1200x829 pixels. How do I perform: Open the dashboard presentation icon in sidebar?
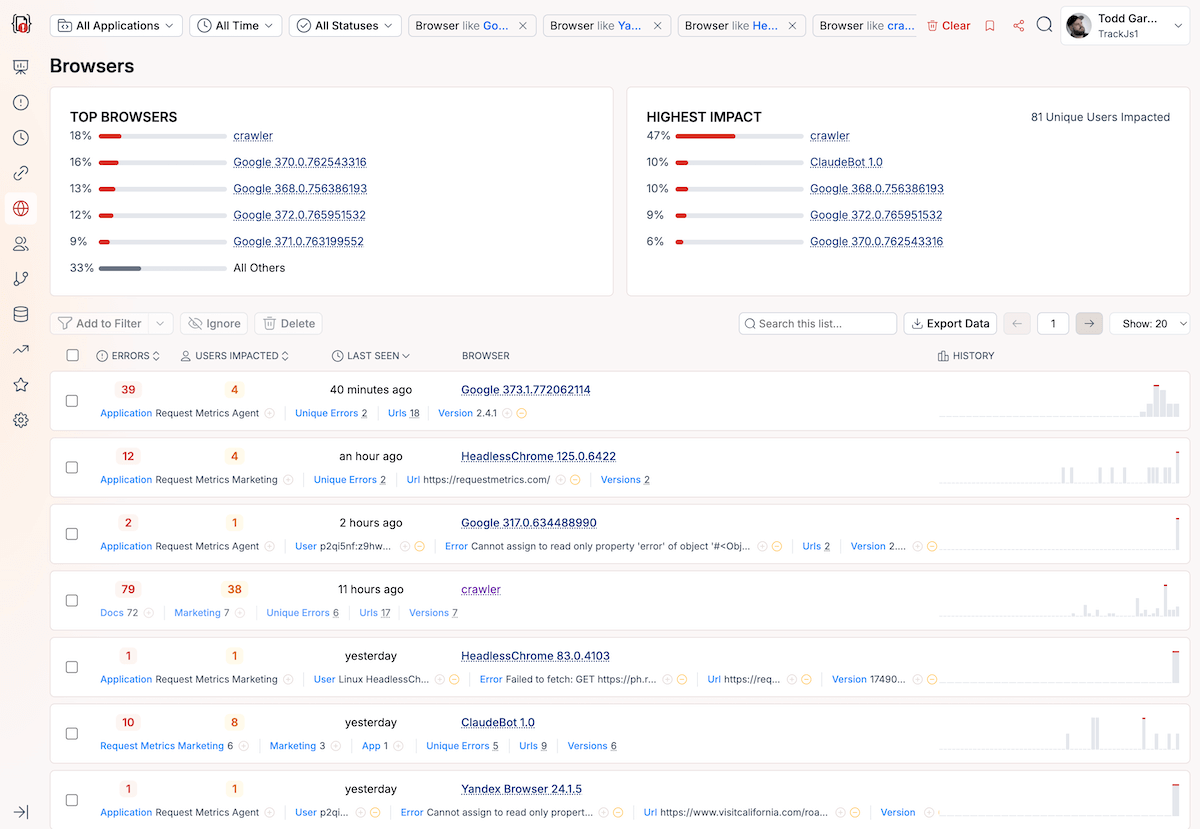[x=20, y=67]
